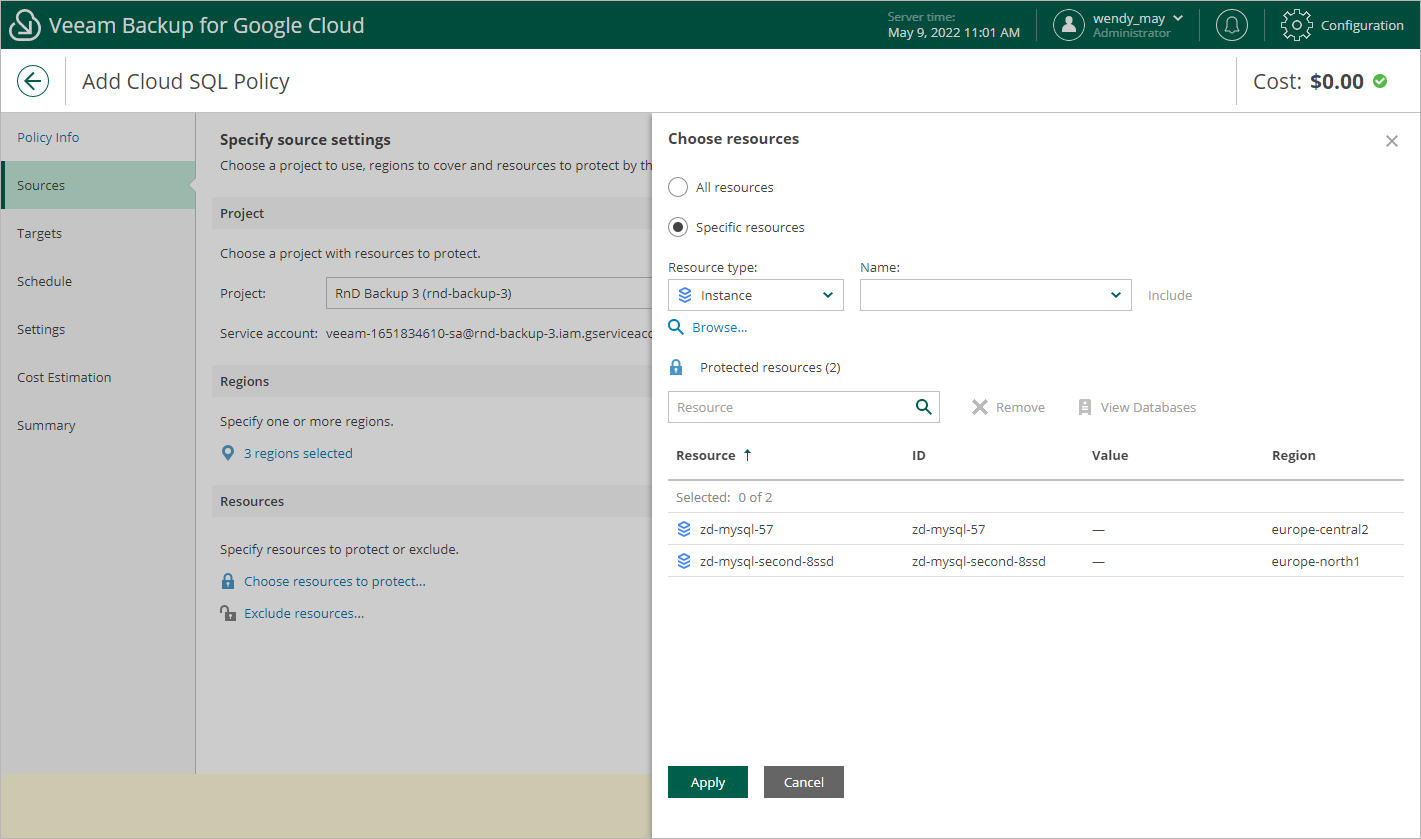Click Choose resources to protect link
The image size is (1421, 839).
click(x=335, y=581)
